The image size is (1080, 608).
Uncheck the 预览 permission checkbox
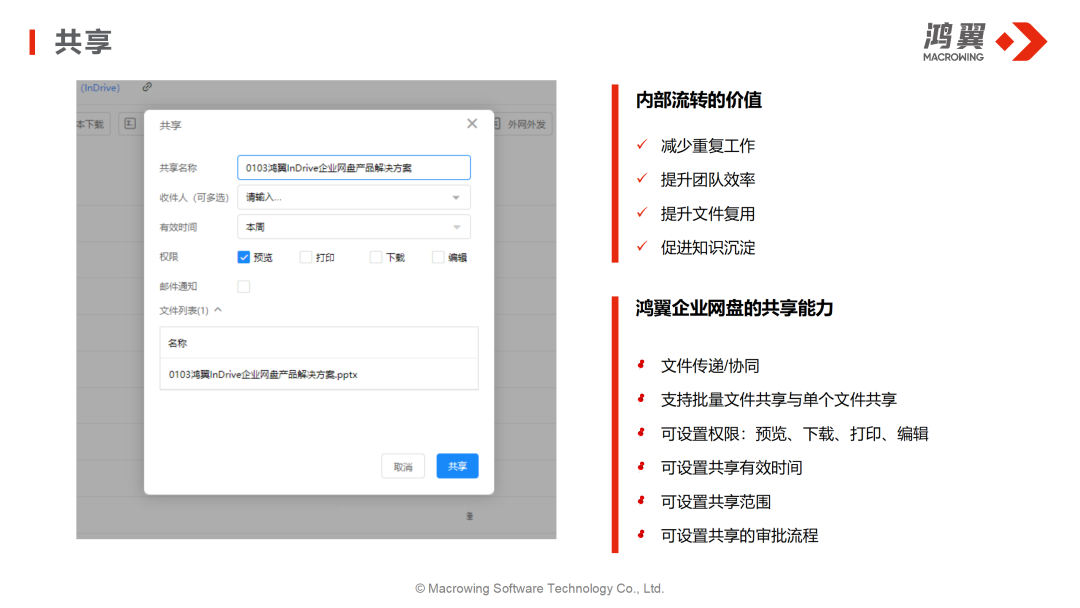tap(244, 257)
